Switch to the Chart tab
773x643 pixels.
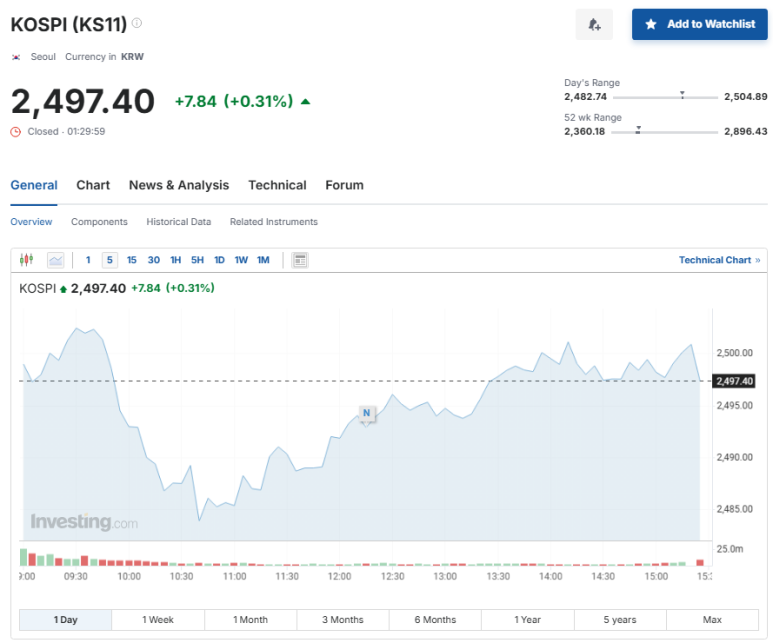pyautogui.click(x=93, y=185)
